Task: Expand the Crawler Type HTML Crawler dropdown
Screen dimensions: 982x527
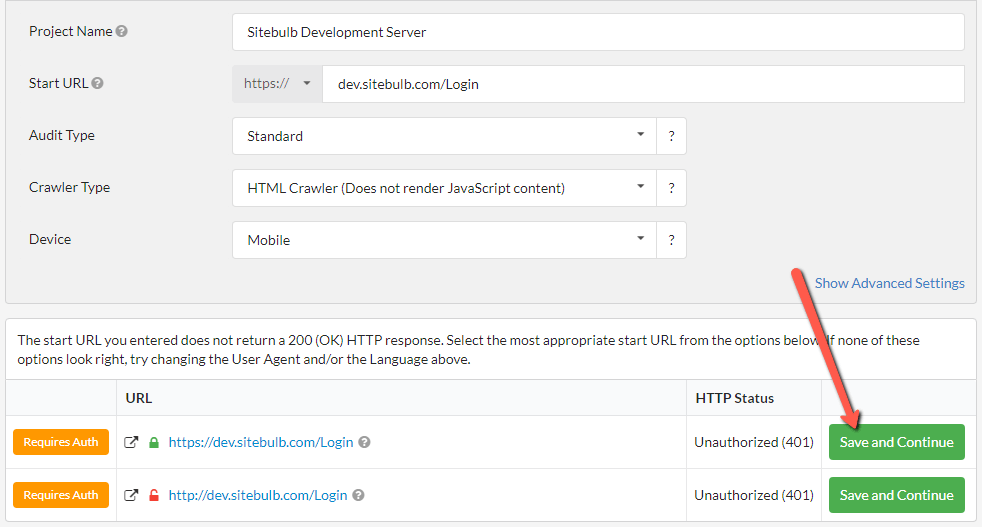Action: point(444,188)
